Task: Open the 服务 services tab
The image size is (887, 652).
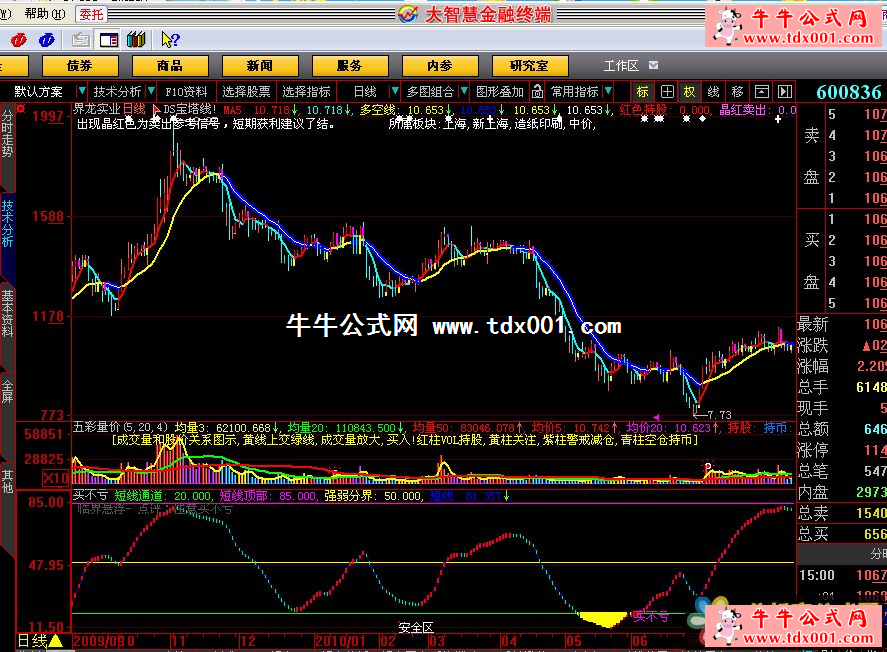Action: coord(350,66)
